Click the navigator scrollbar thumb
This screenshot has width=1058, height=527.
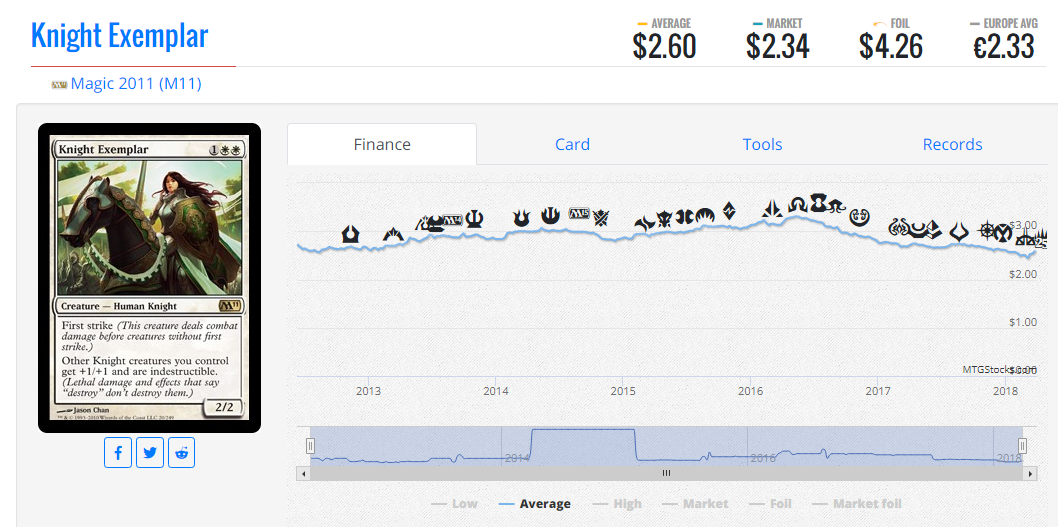[667, 474]
